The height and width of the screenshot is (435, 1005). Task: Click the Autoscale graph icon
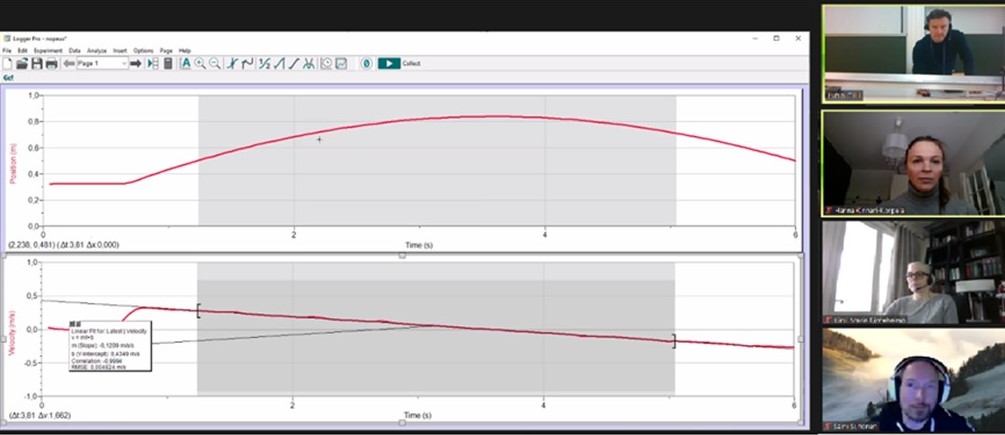pyautogui.click(x=186, y=63)
